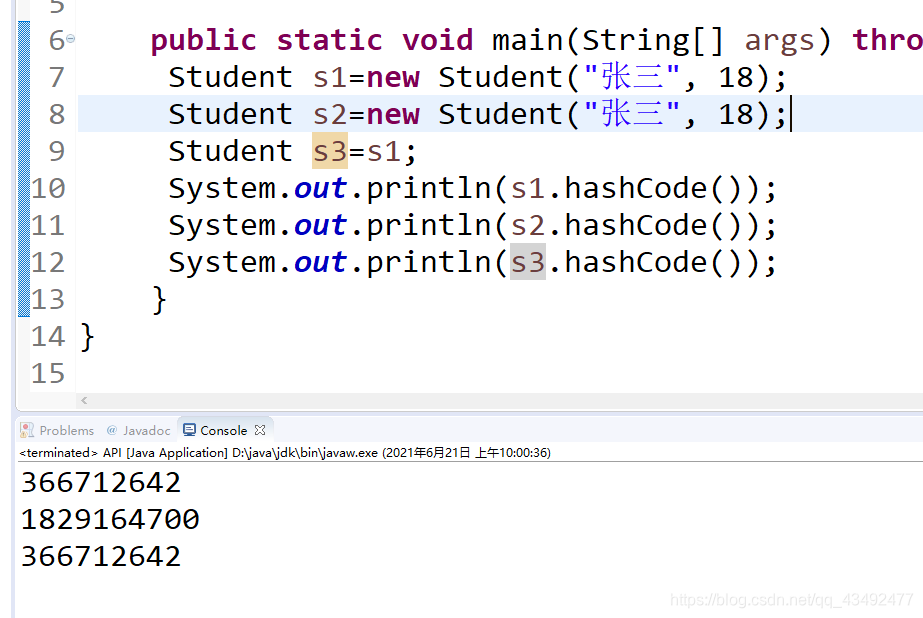The width and height of the screenshot is (923, 618).
Task: Click the variable s1 on line 7
Action: [x=330, y=77]
